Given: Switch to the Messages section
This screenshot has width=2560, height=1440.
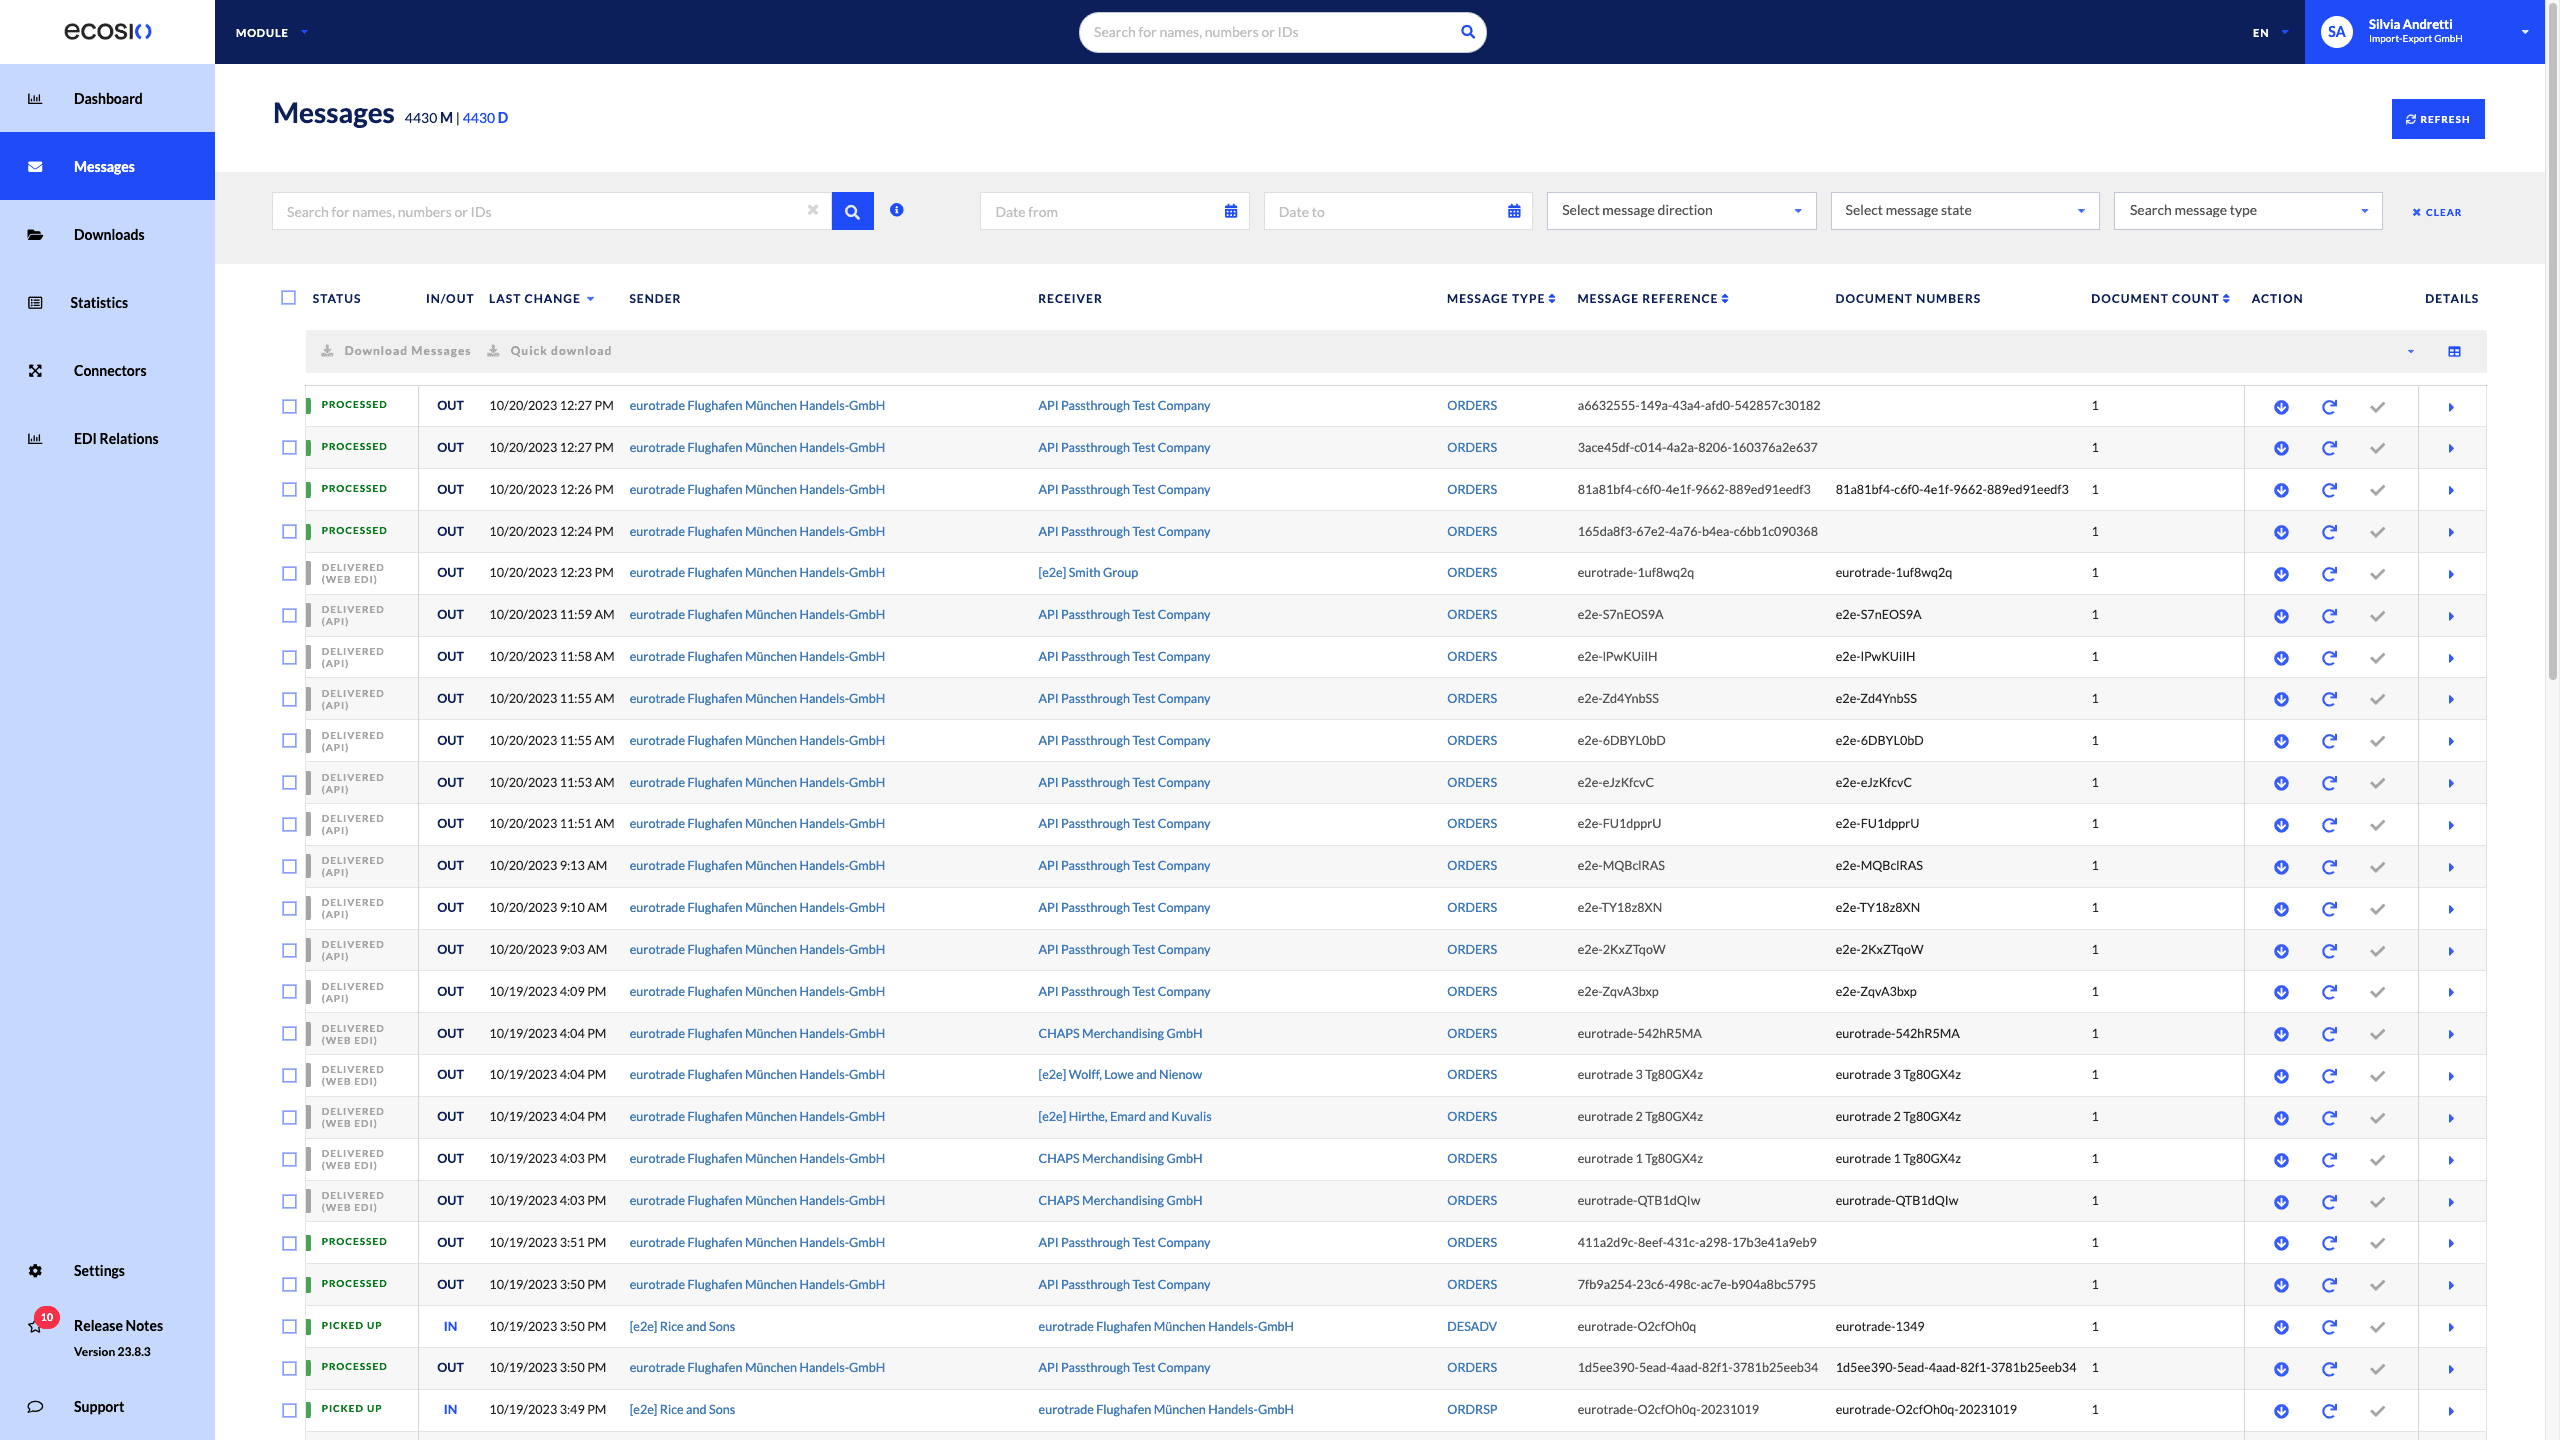Looking at the screenshot, I should click(x=104, y=166).
